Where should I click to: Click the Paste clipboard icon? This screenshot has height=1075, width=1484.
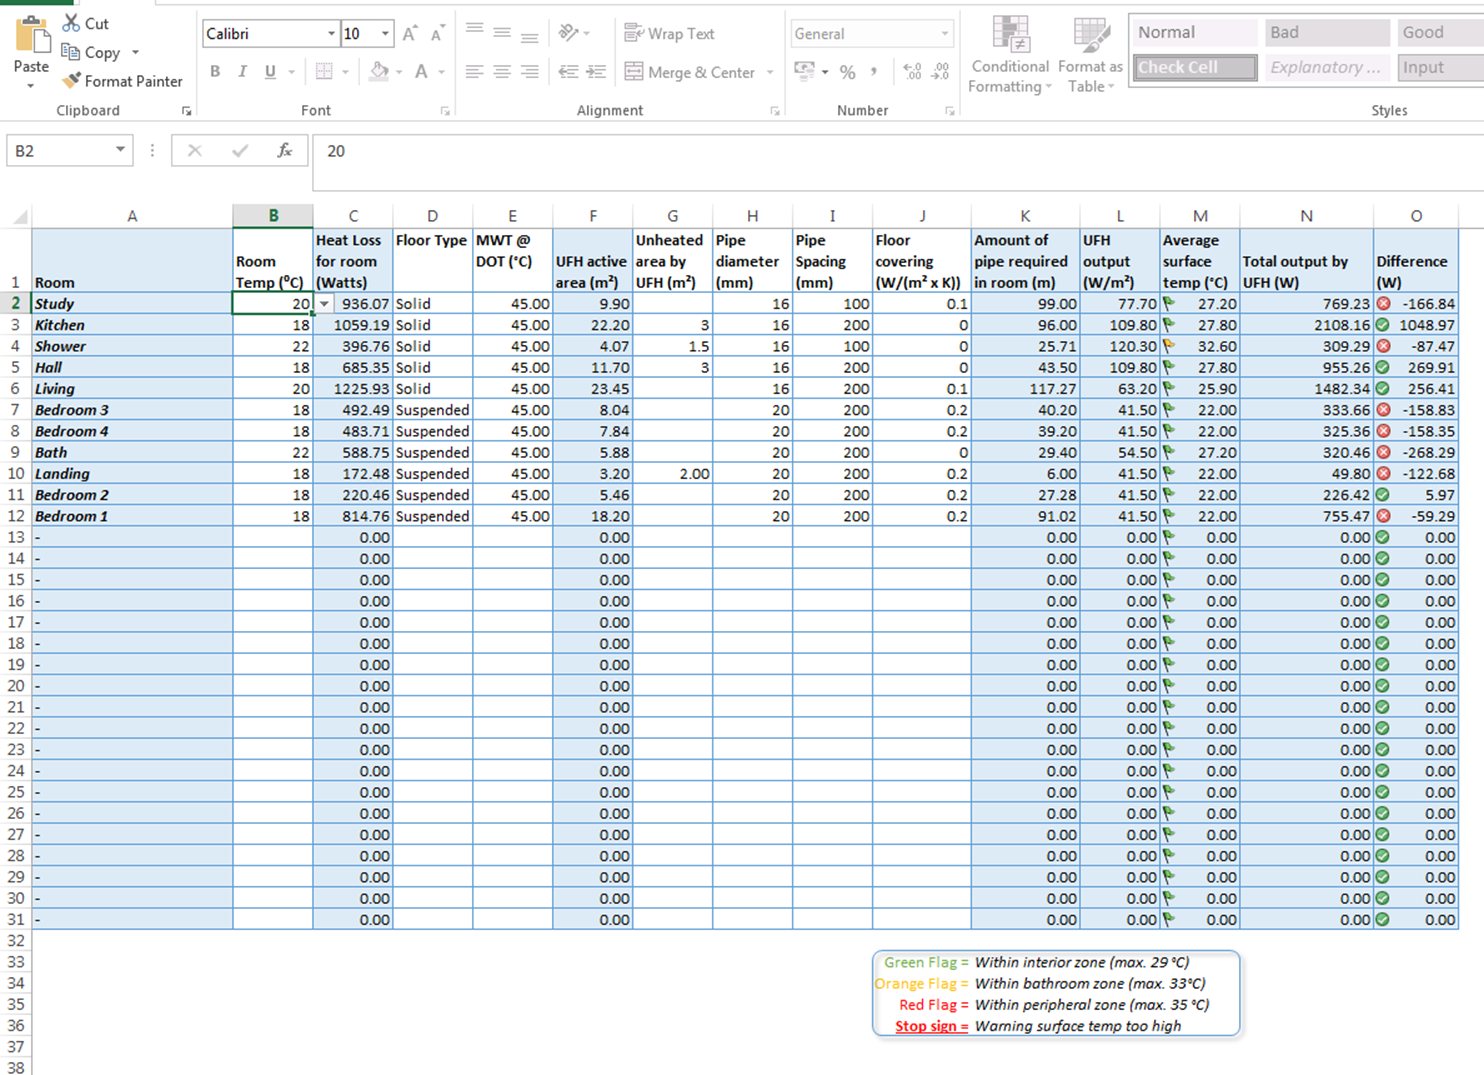(31, 36)
